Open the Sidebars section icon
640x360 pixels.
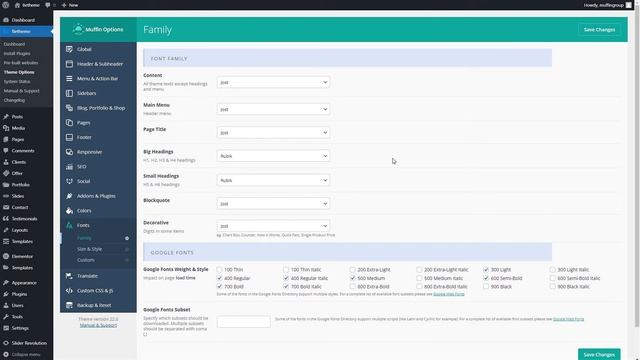pos(69,93)
